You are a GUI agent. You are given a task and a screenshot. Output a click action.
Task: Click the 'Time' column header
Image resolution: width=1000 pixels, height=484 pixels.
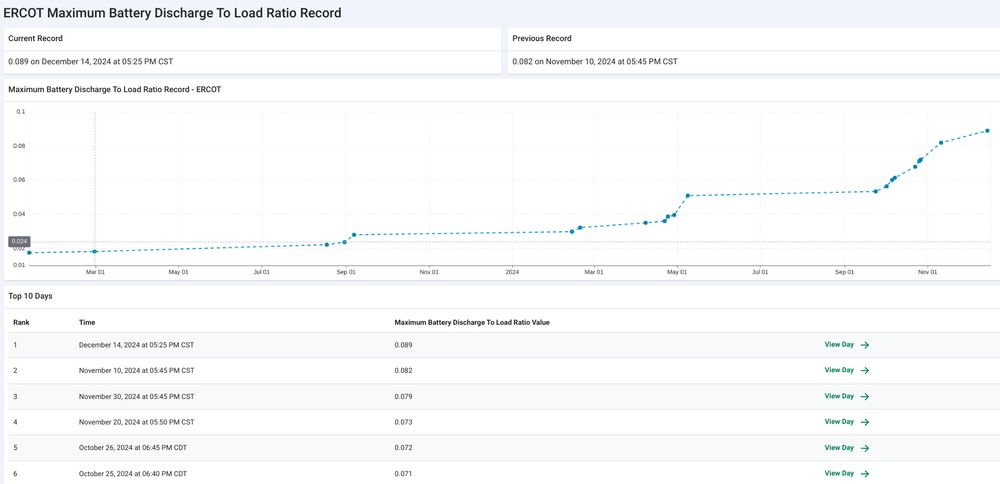87,323
